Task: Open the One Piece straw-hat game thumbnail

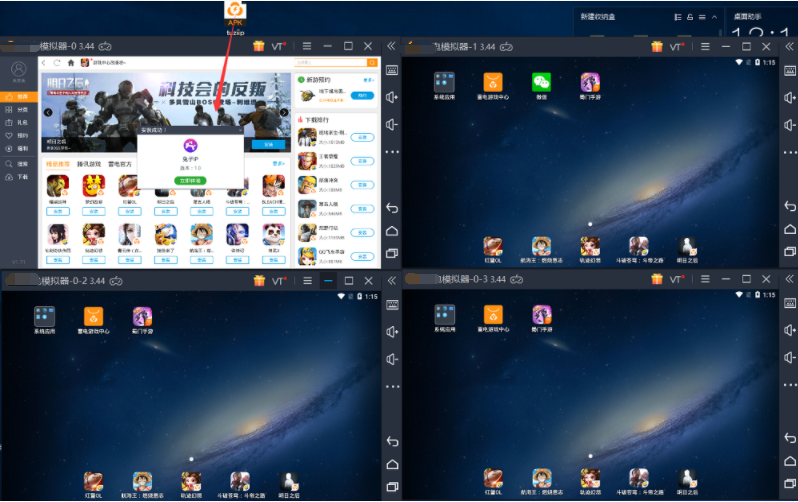Action: (202, 234)
